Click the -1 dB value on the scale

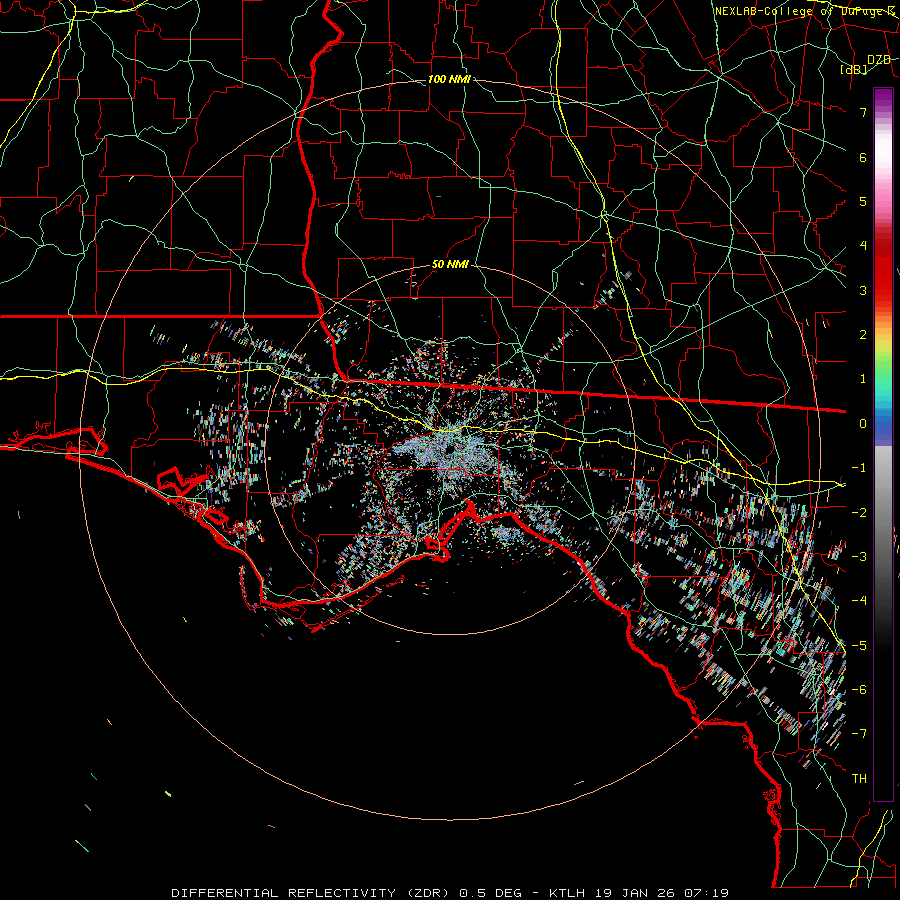[x=859, y=468]
